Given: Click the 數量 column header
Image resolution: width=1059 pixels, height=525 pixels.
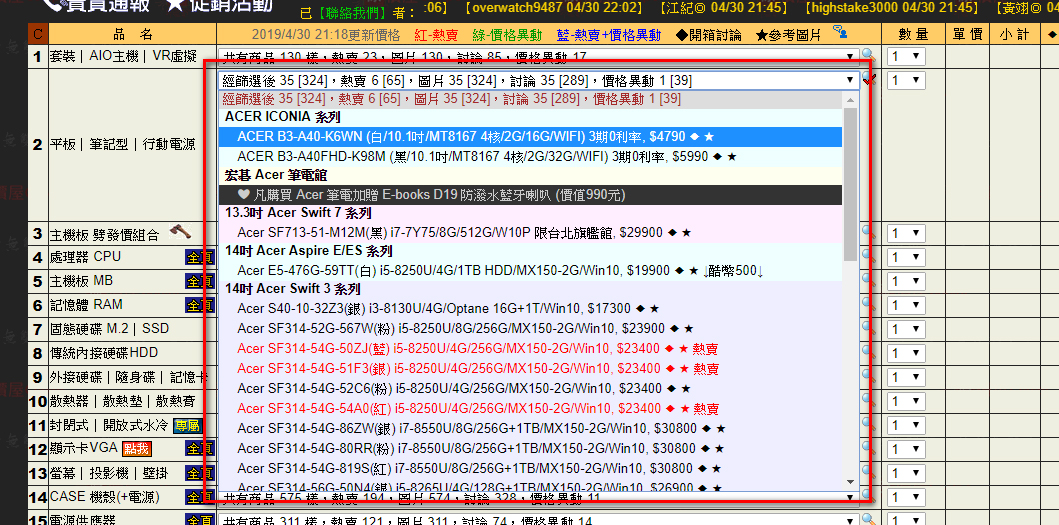Looking at the screenshot, I should (x=913, y=34).
